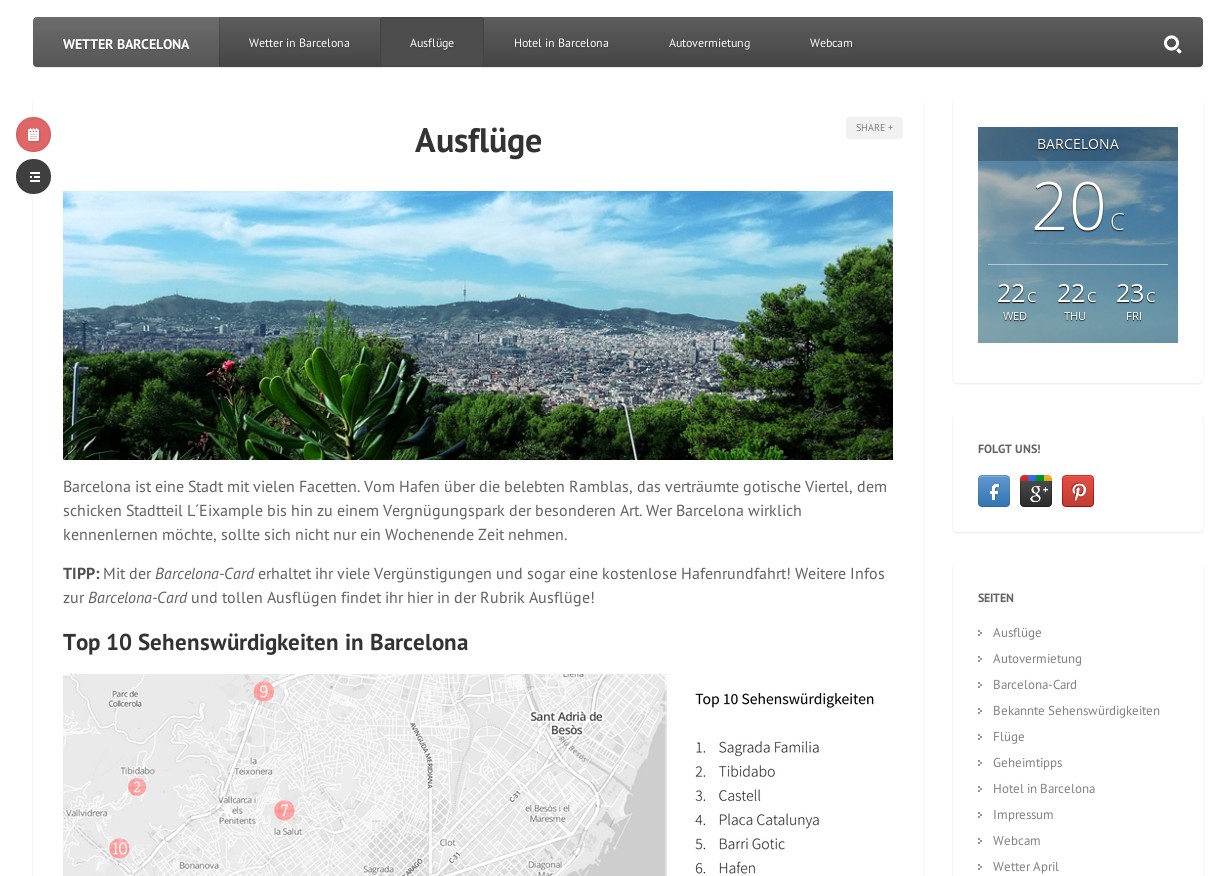Click the THU forecast of 22 C
This screenshot has width=1223, height=876.
(x=1076, y=300)
